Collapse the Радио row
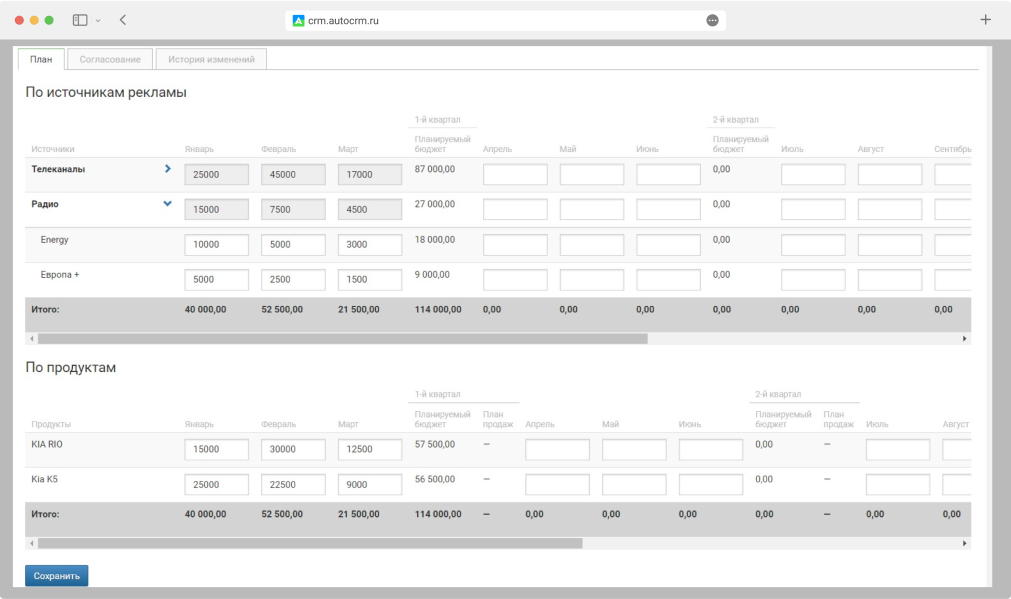The width and height of the screenshot is (1011, 599). (x=167, y=204)
